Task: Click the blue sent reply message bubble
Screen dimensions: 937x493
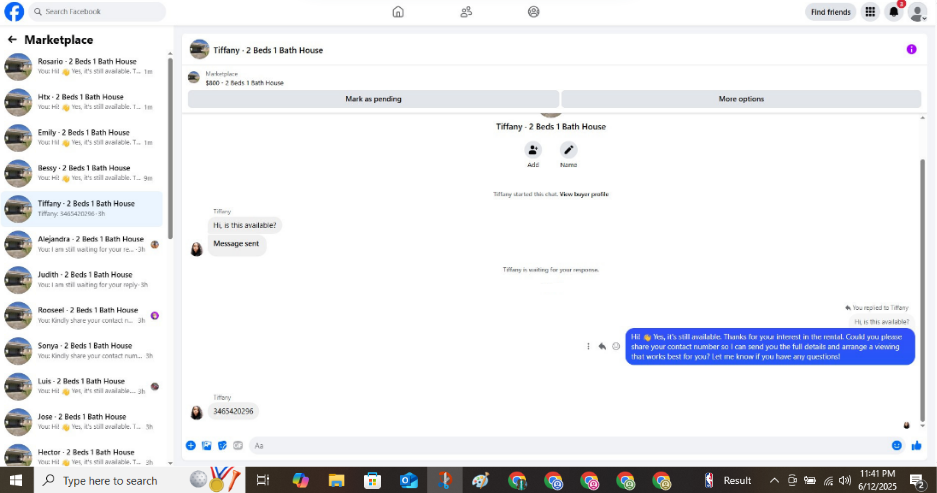Action: [x=770, y=347]
